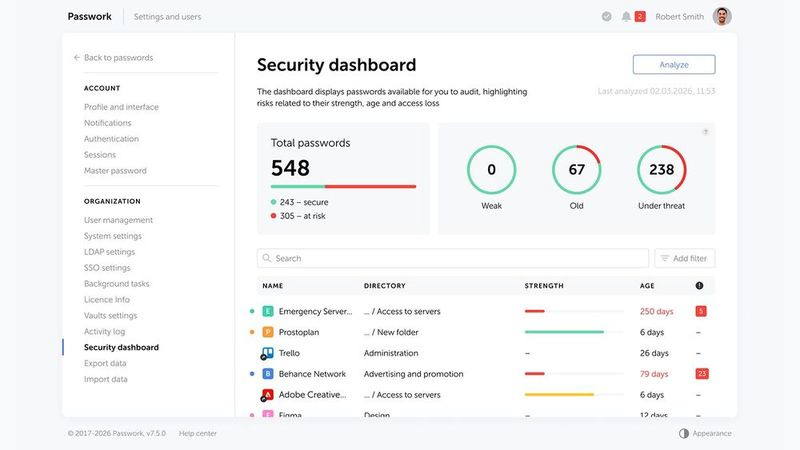Click the Emergency Server red strength bar
Image resolution: width=800 pixels, height=450 pixels.
[535, 311]
